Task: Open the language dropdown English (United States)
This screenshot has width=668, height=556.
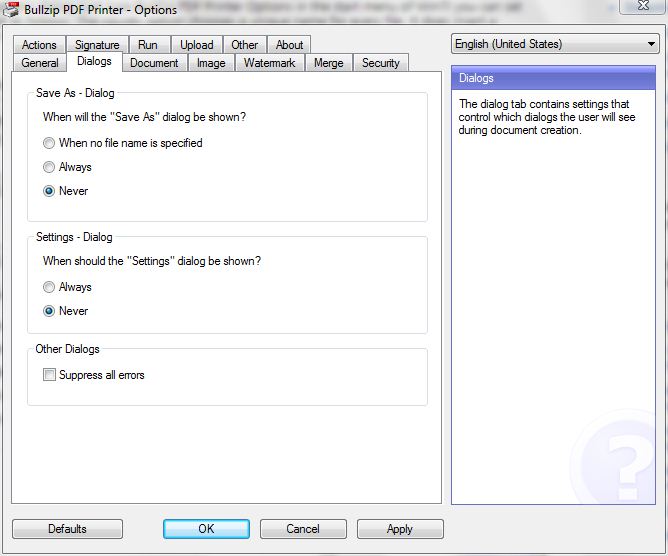Action: point(555,44)
